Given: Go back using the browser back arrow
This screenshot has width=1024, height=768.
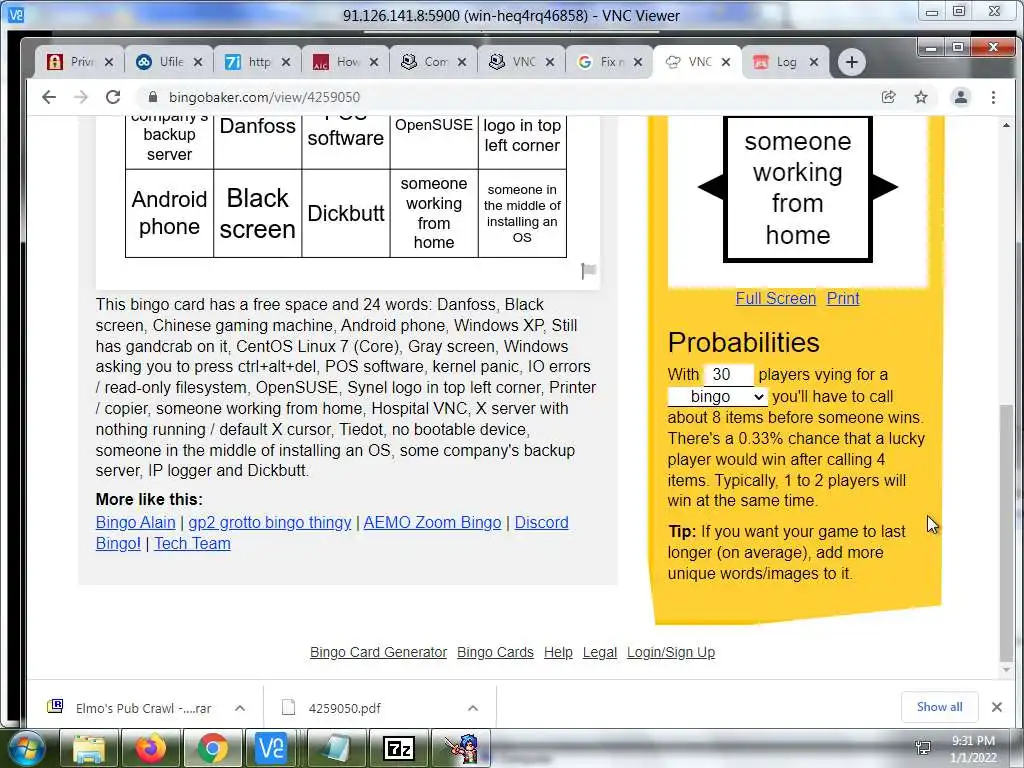Looking at the screenshot, I should tap(49, 97).
